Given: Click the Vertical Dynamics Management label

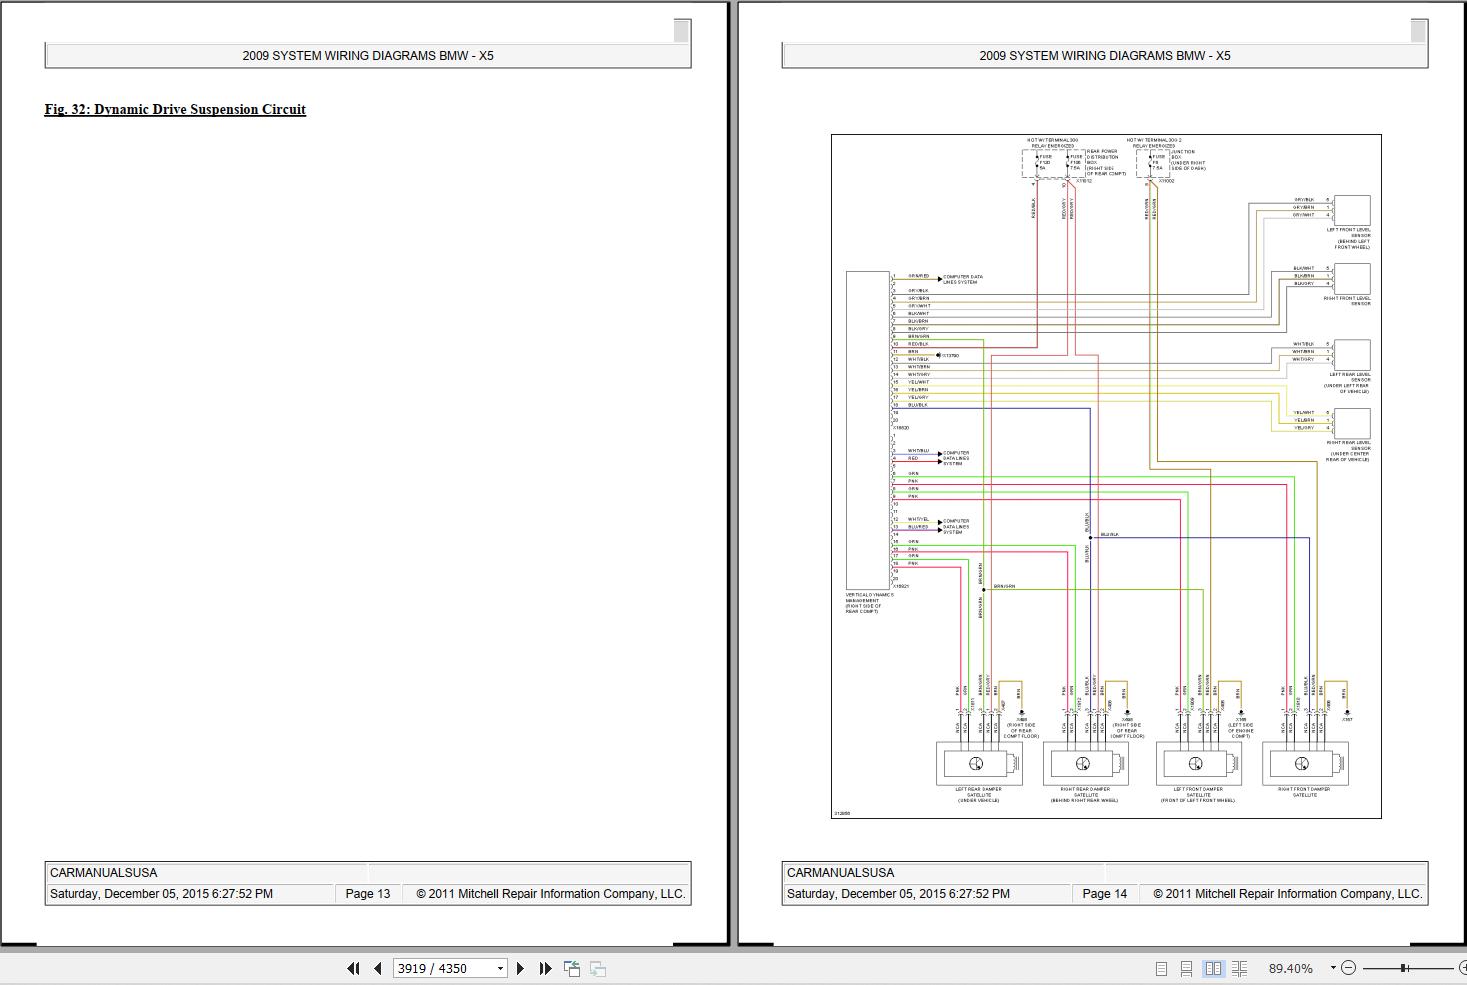Looking at the screenshot, I should pyautogui.click(x=869, y=603).
